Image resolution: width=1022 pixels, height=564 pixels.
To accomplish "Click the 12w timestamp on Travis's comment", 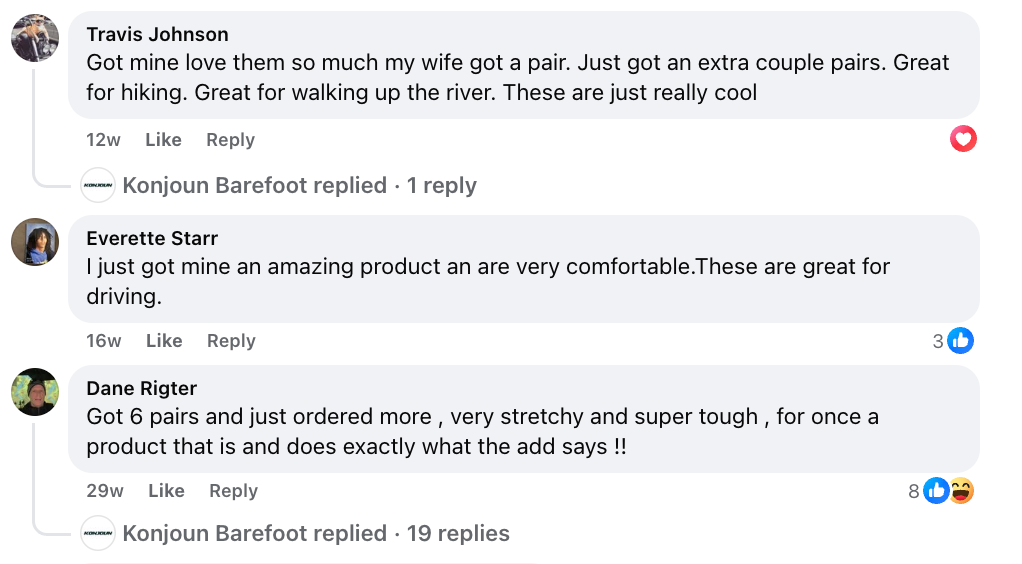I will click(x=103, y=140).
